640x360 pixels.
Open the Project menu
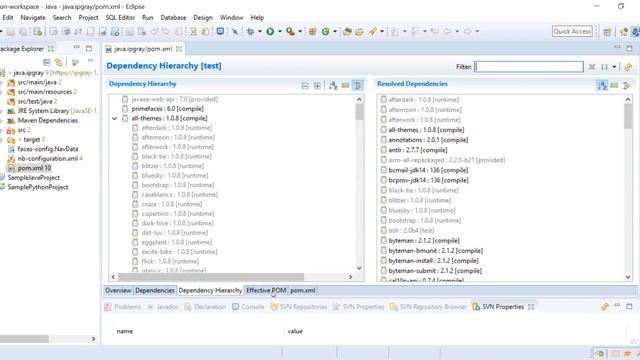pyautogui.click(x=88, y=18)
